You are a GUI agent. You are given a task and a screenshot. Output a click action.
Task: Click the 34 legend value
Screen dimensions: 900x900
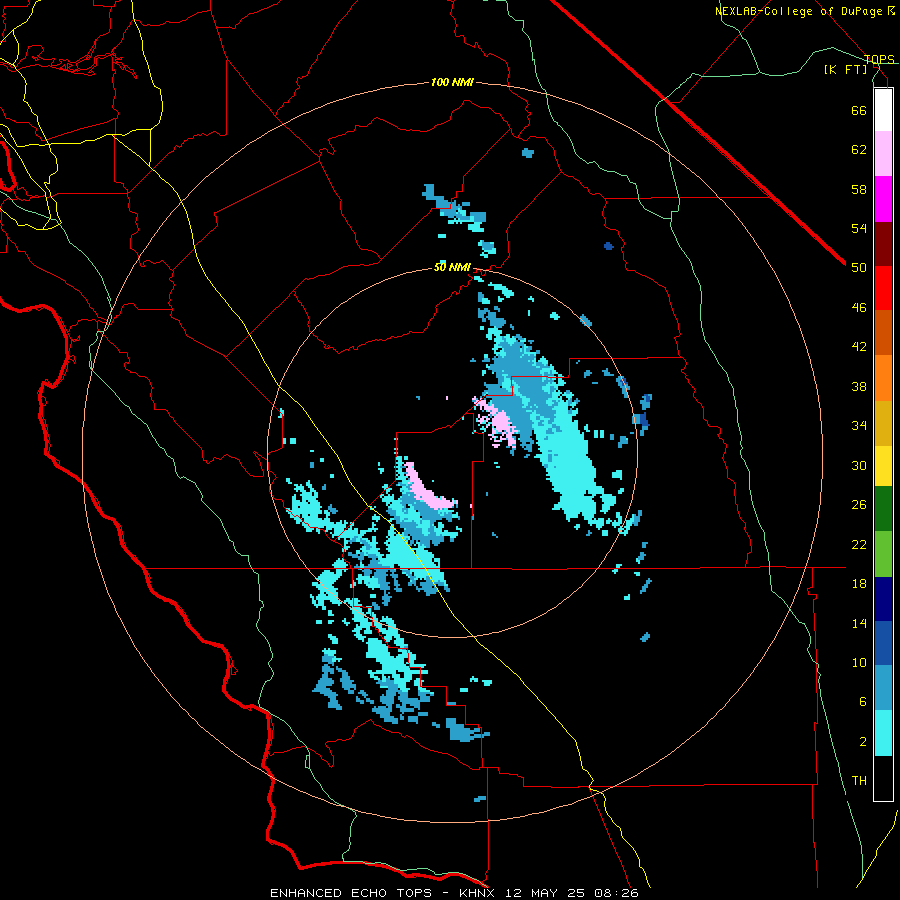tap(859, 426)
